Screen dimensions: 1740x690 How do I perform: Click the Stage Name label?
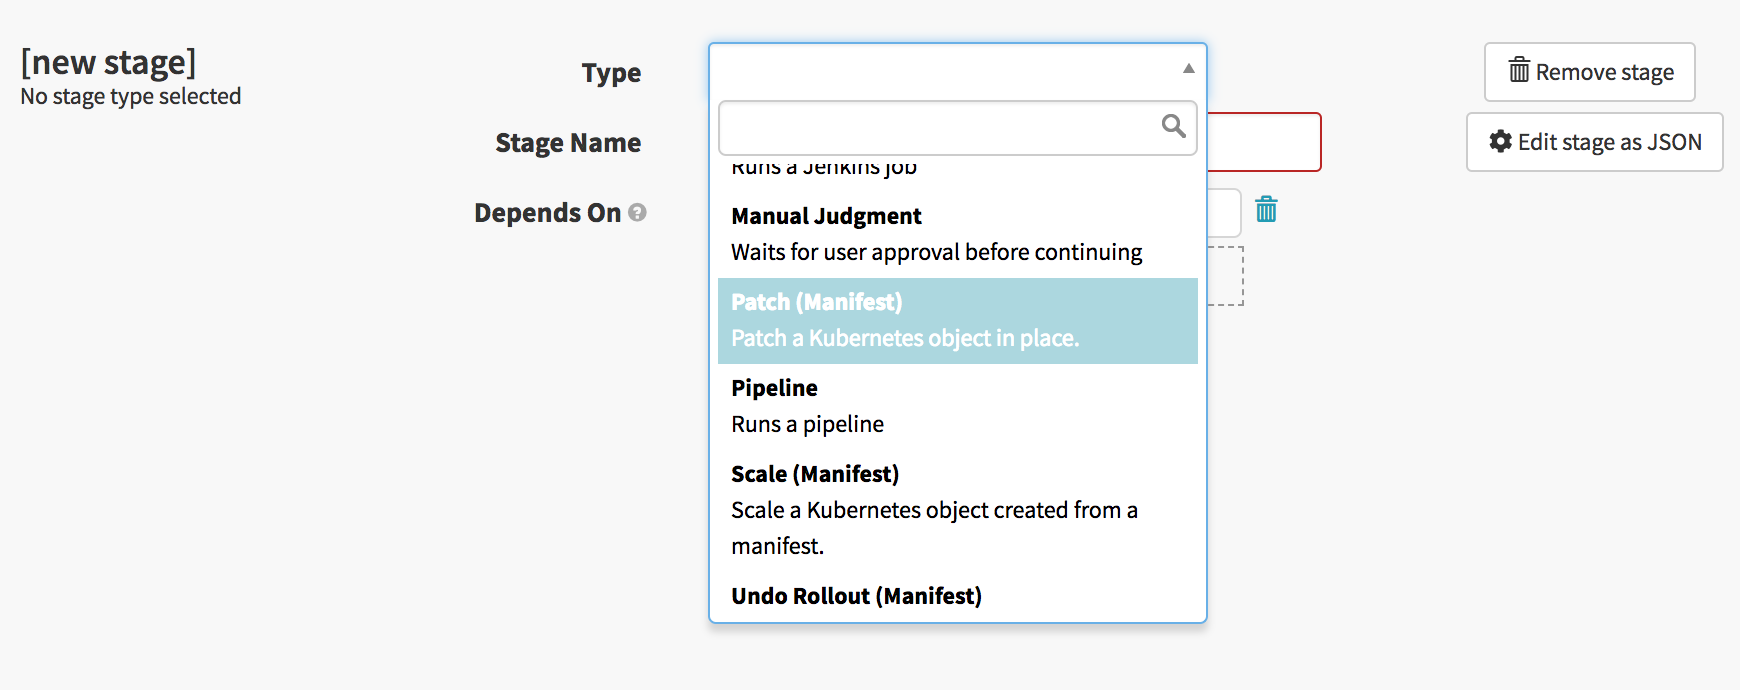point(568,143)
